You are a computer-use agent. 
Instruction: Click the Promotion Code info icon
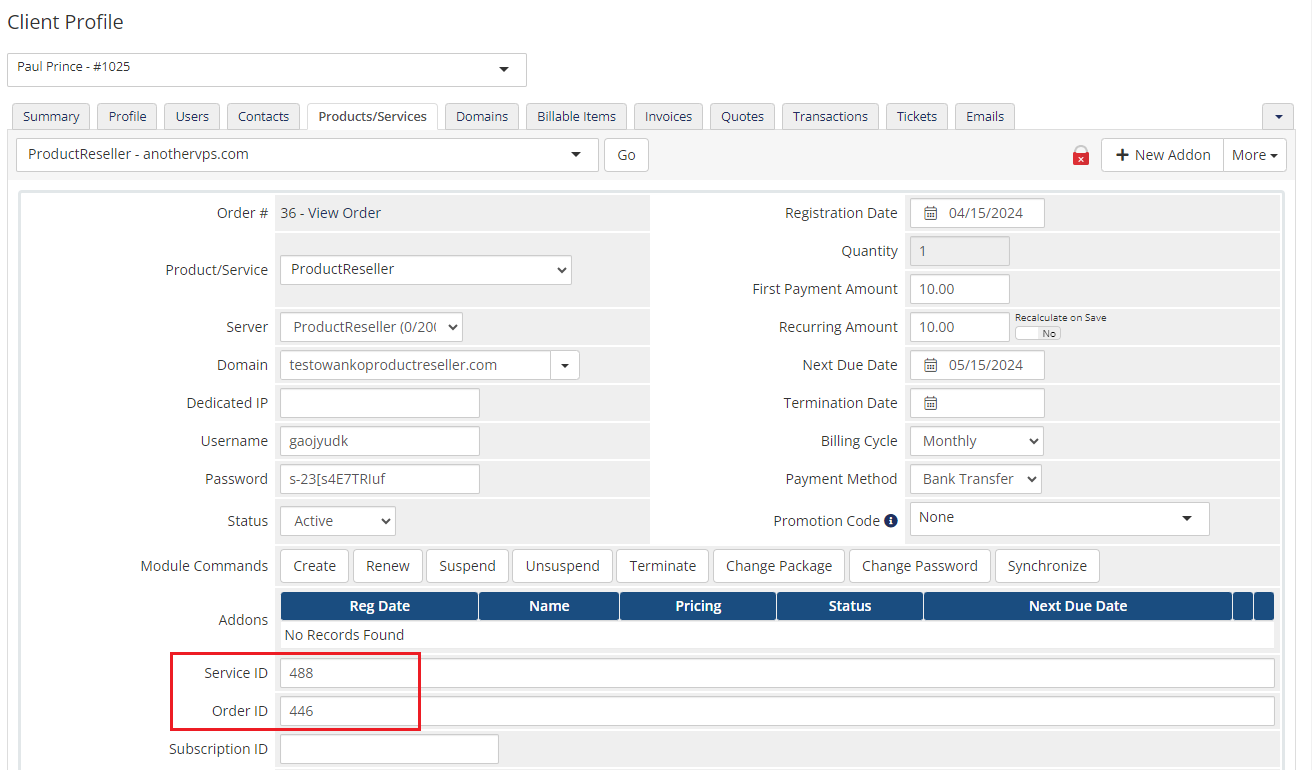coord(891,521)
